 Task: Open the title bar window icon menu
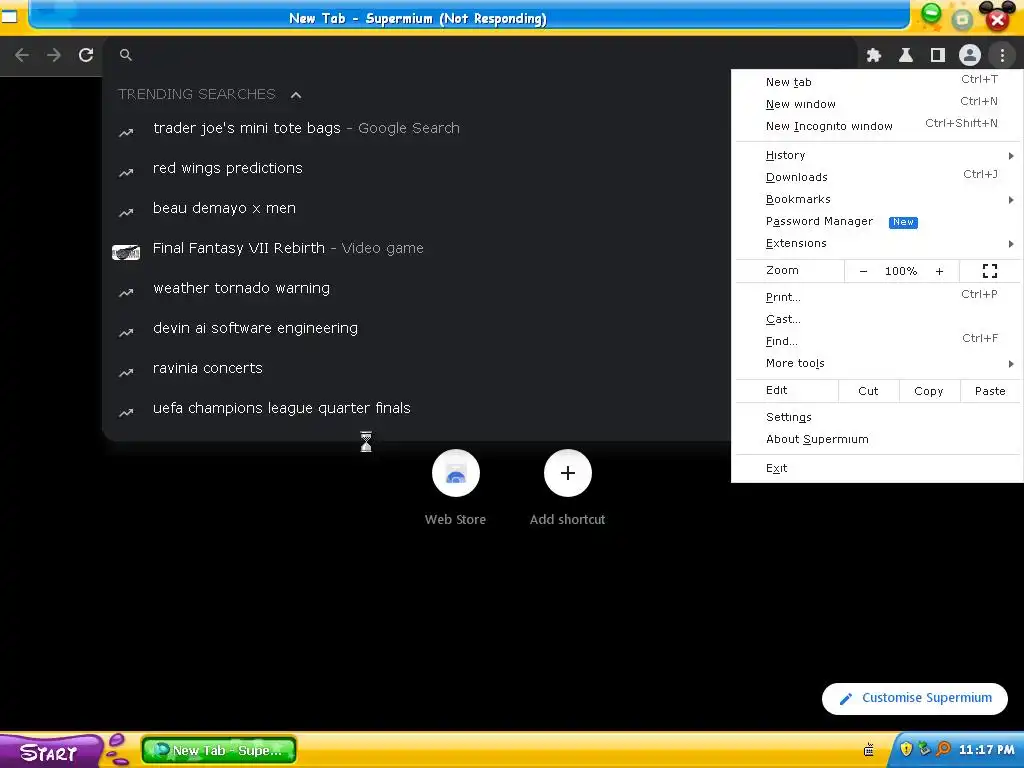click(9, 16)
